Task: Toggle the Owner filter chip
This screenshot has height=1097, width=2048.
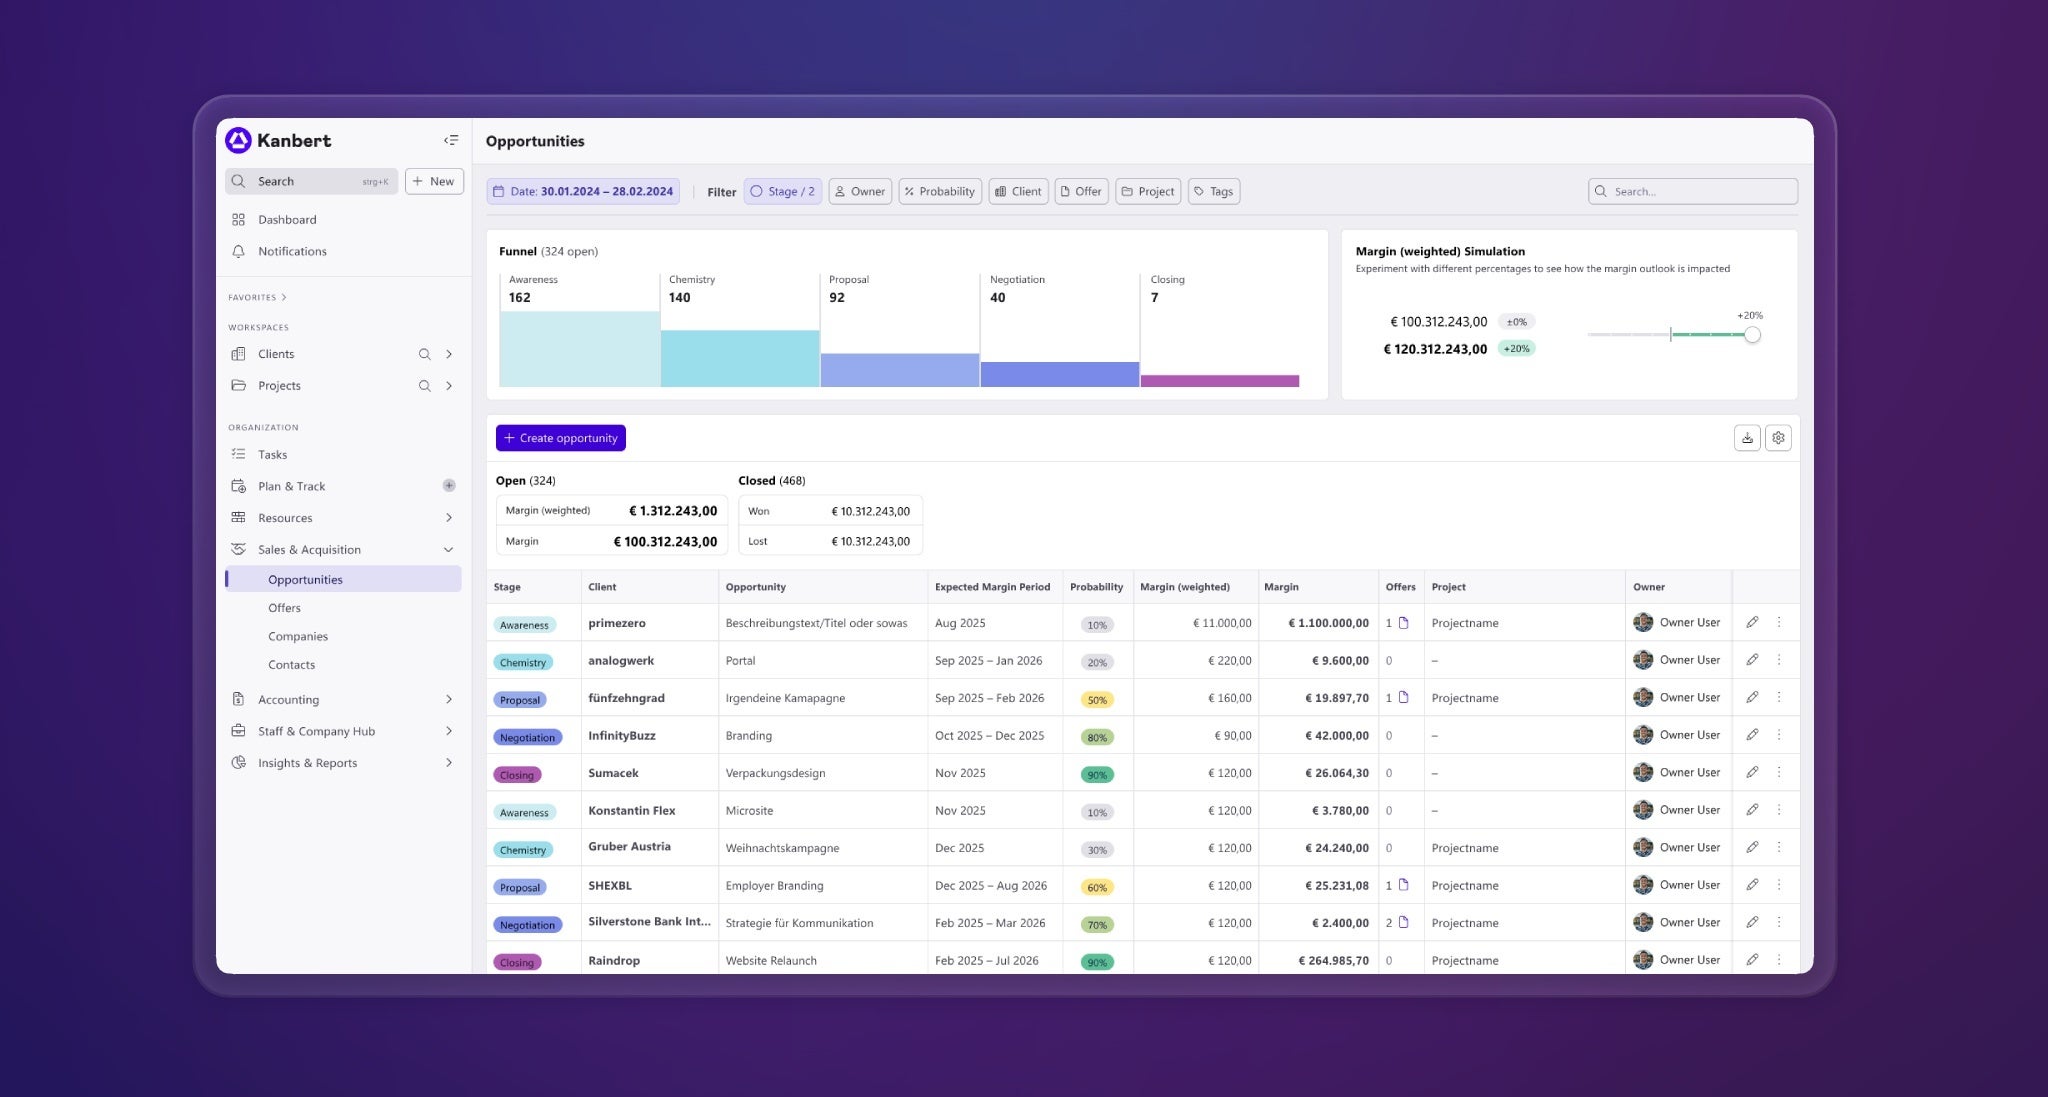Action: coord(860,191)
